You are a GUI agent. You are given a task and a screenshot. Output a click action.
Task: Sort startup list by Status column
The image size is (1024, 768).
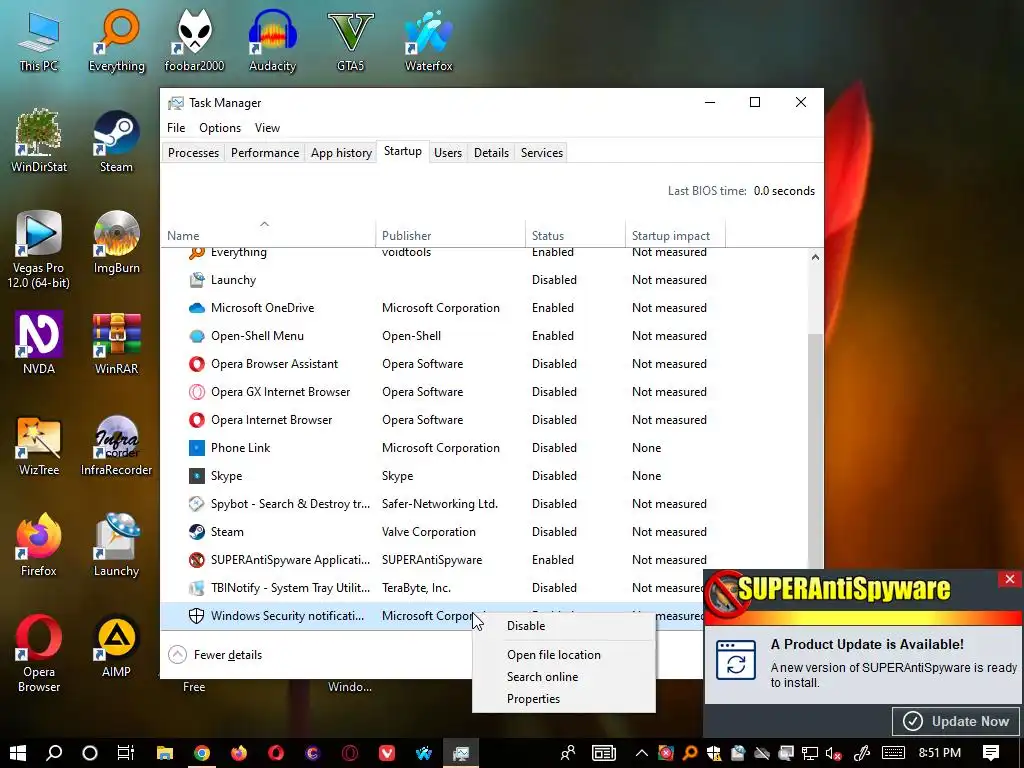575,235
